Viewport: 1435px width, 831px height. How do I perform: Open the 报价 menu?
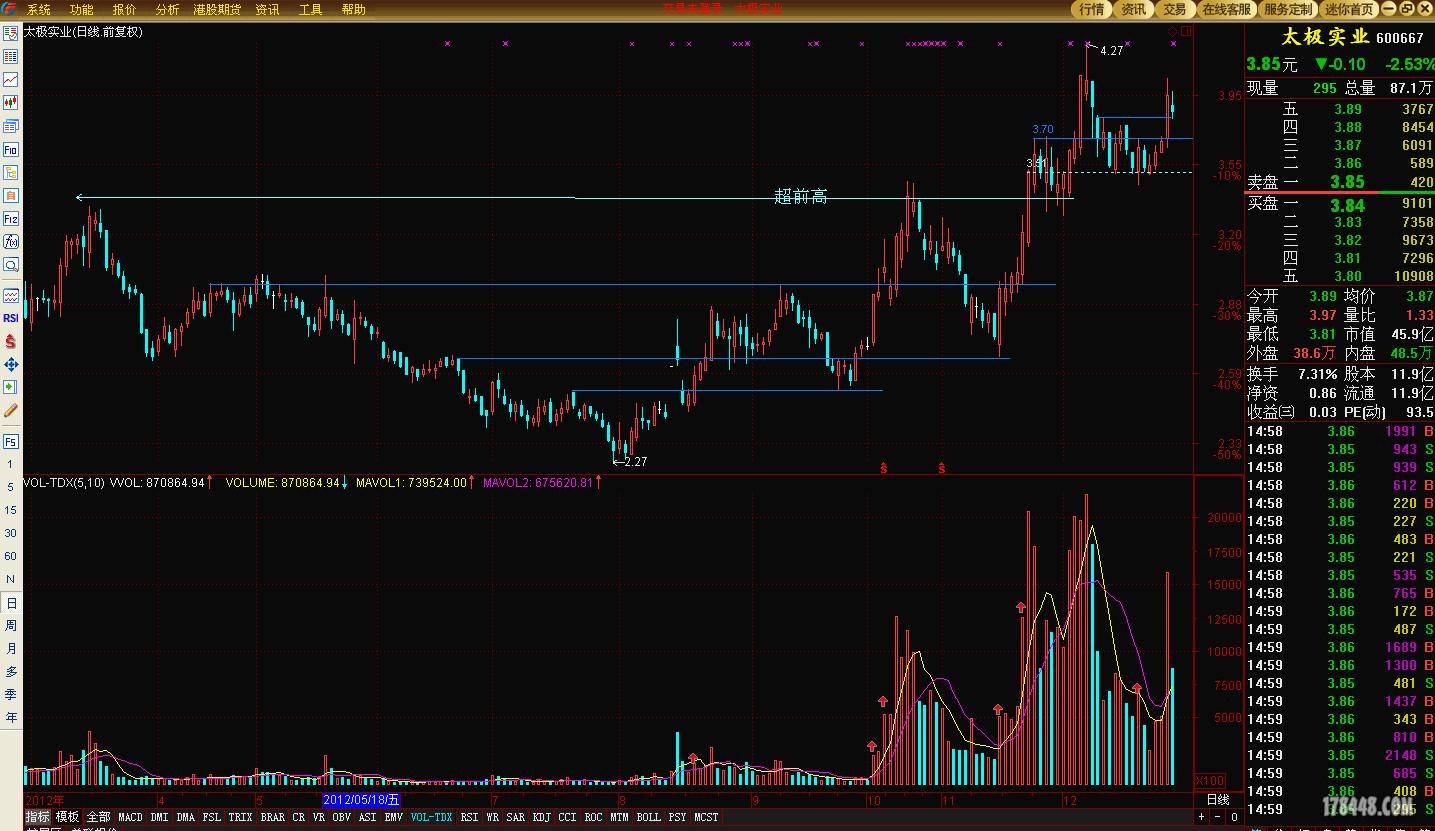tap(125, 9)
